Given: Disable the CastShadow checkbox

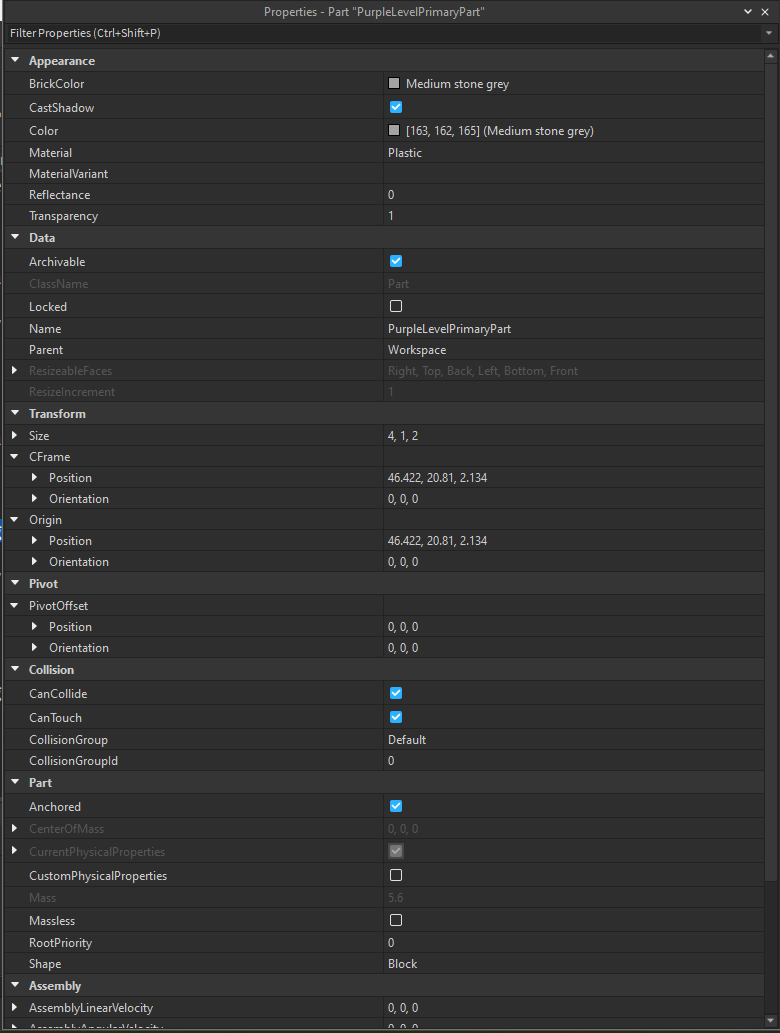Looking at the screenshot, I should [396, 107].
